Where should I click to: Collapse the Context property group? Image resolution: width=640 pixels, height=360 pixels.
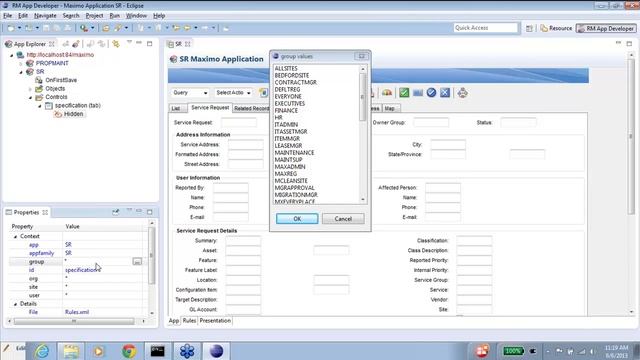[16, 237]
